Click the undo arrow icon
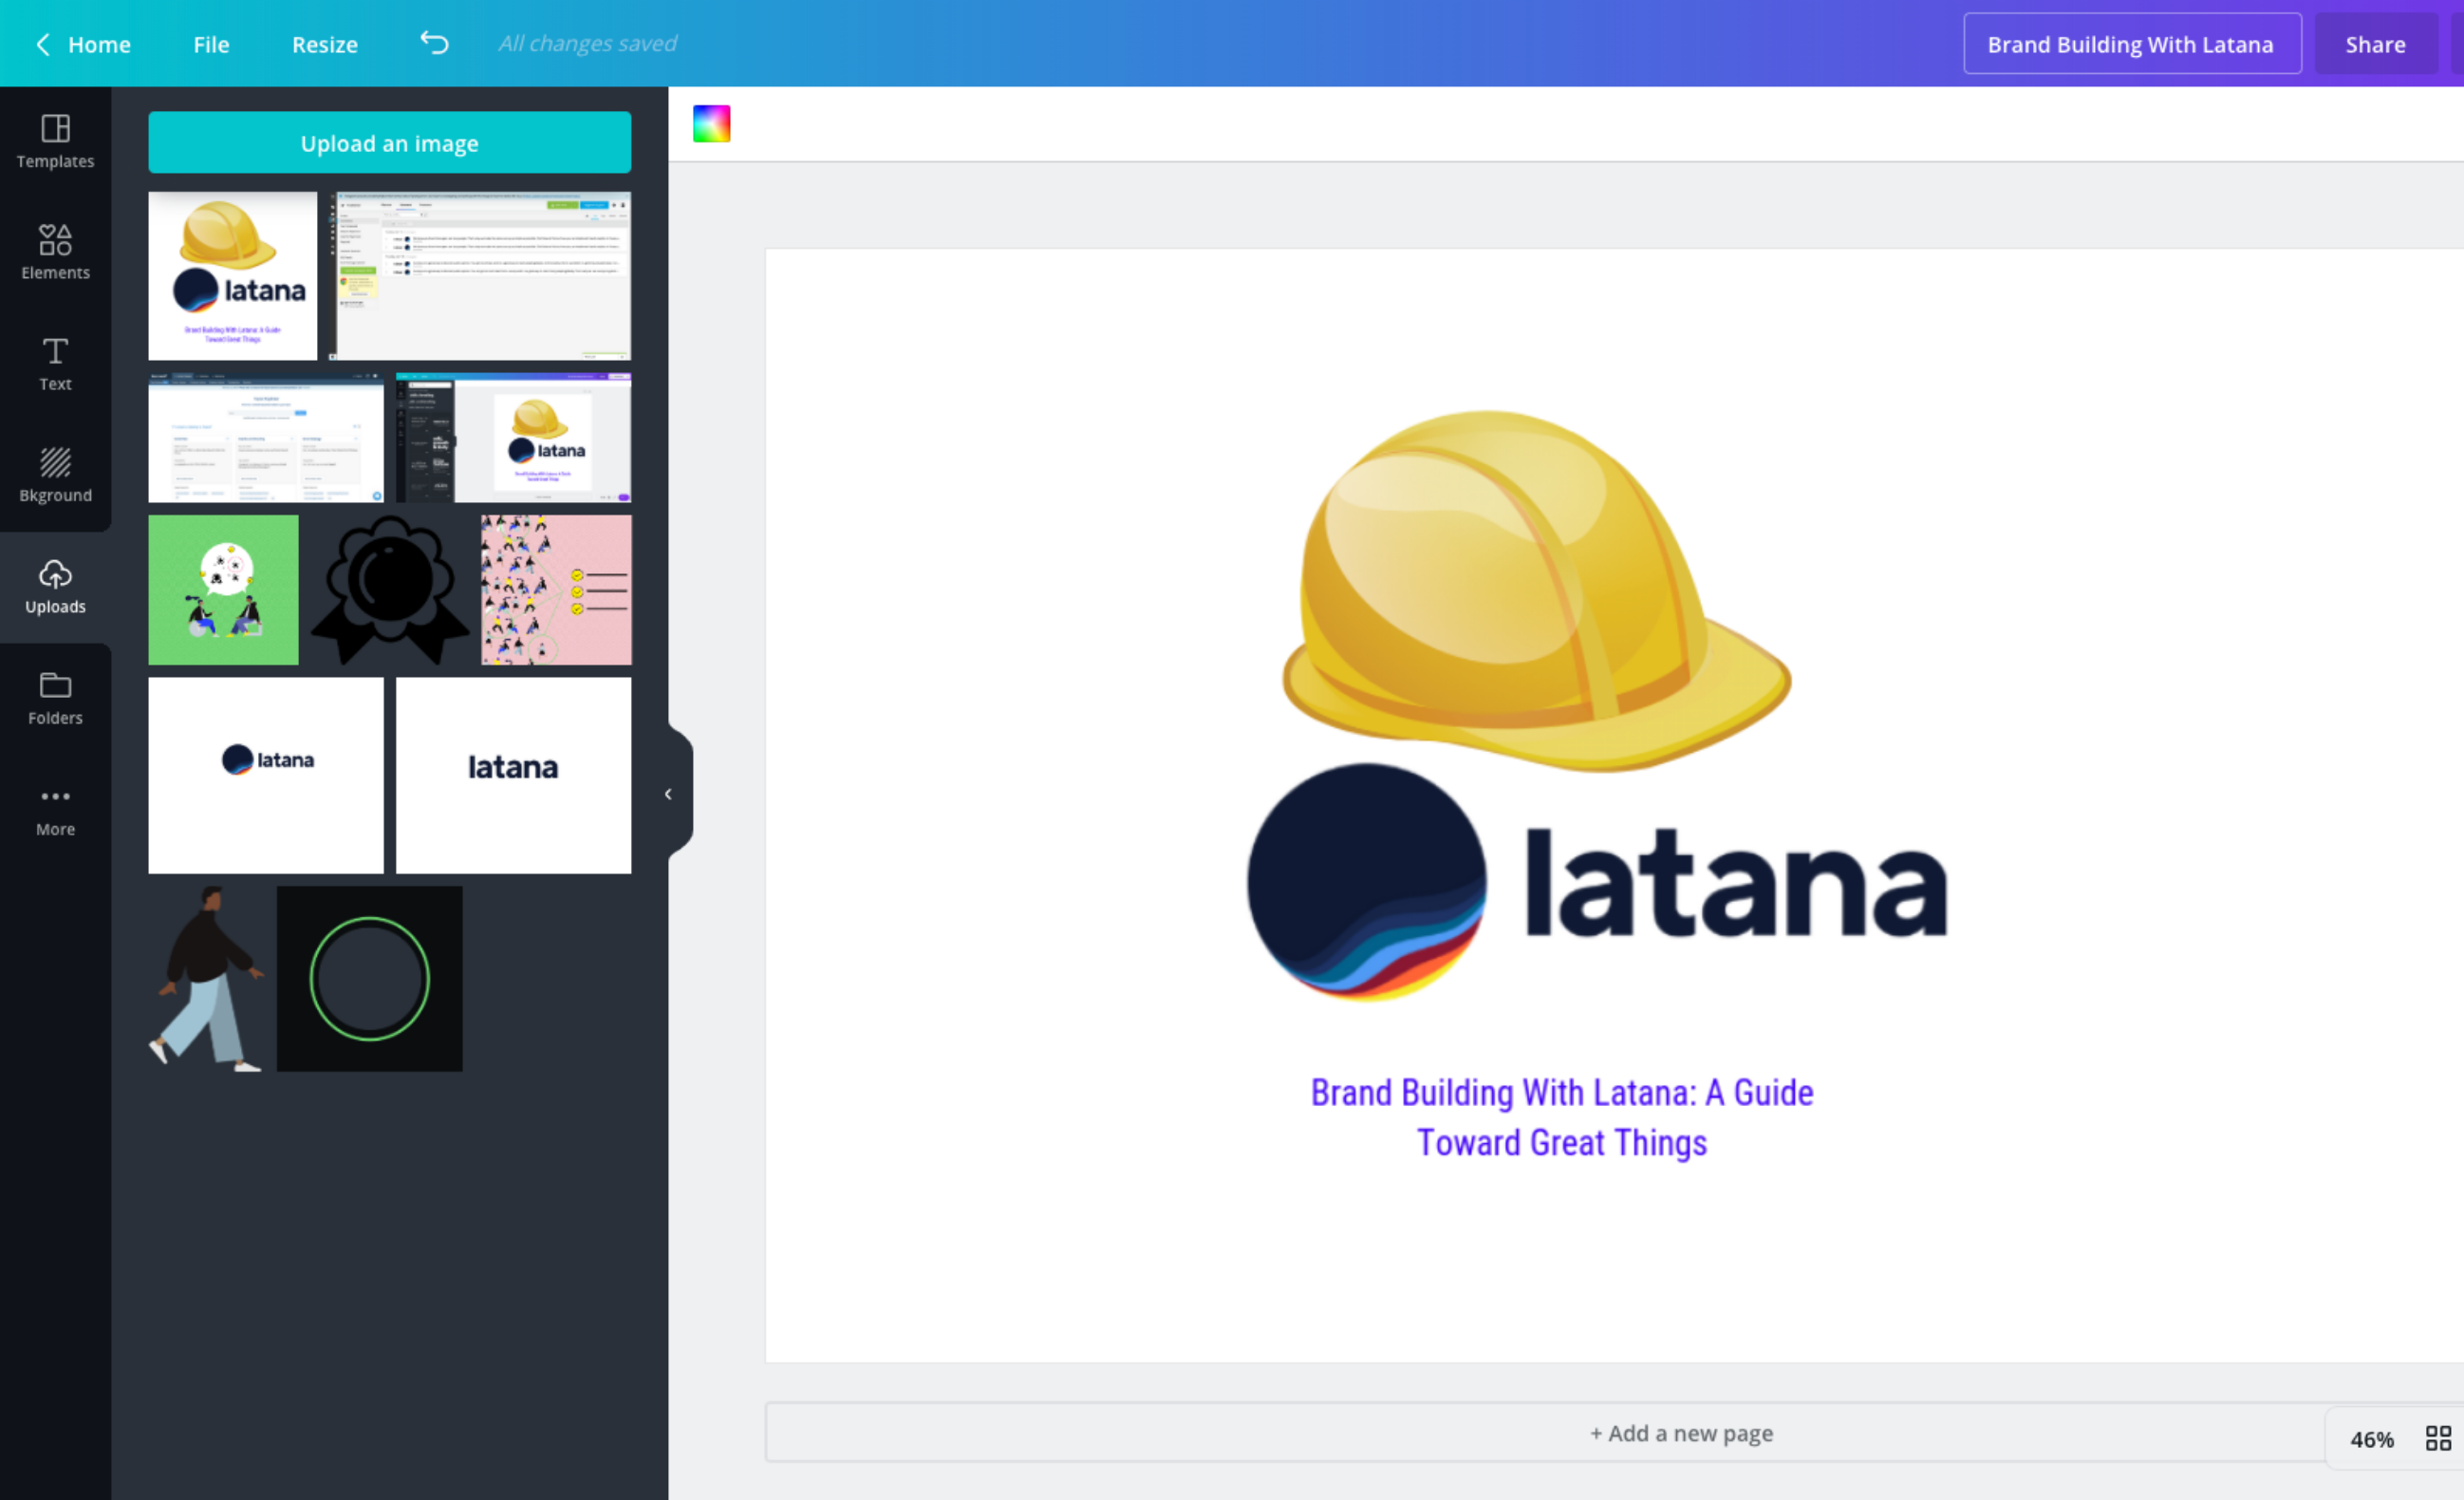The height and width of the screenshot is (1500, 2464). (x=434, y=43)
